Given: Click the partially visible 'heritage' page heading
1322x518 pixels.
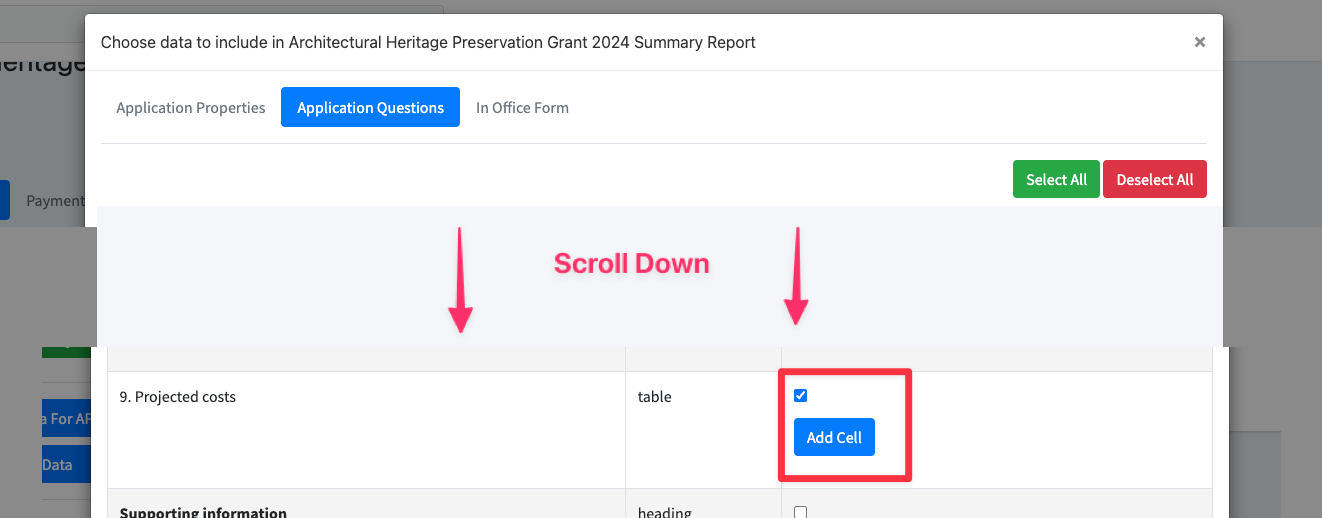Looking at the screenshot, I should click(43, 64).
